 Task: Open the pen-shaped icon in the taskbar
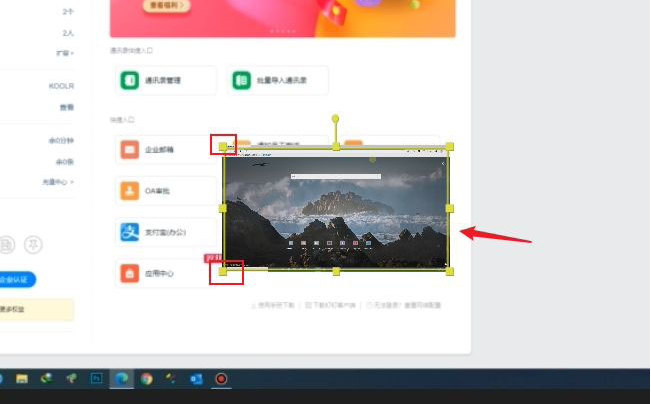coord(171,378)
